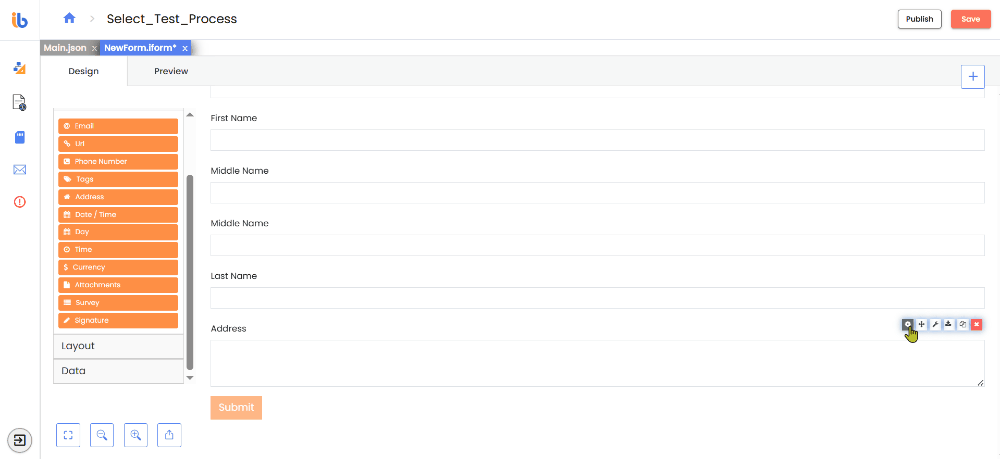Remove Address field with red X icon
The width and height of the screenshot is (1000, 459).
tap(976, 324)
